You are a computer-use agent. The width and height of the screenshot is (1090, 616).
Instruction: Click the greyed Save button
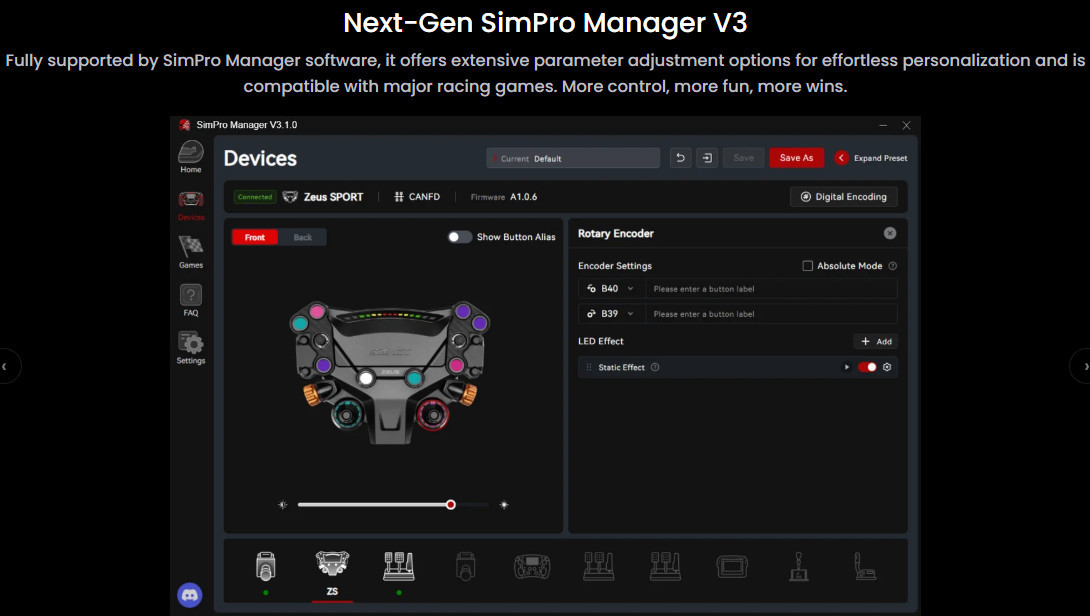(743, 158)
